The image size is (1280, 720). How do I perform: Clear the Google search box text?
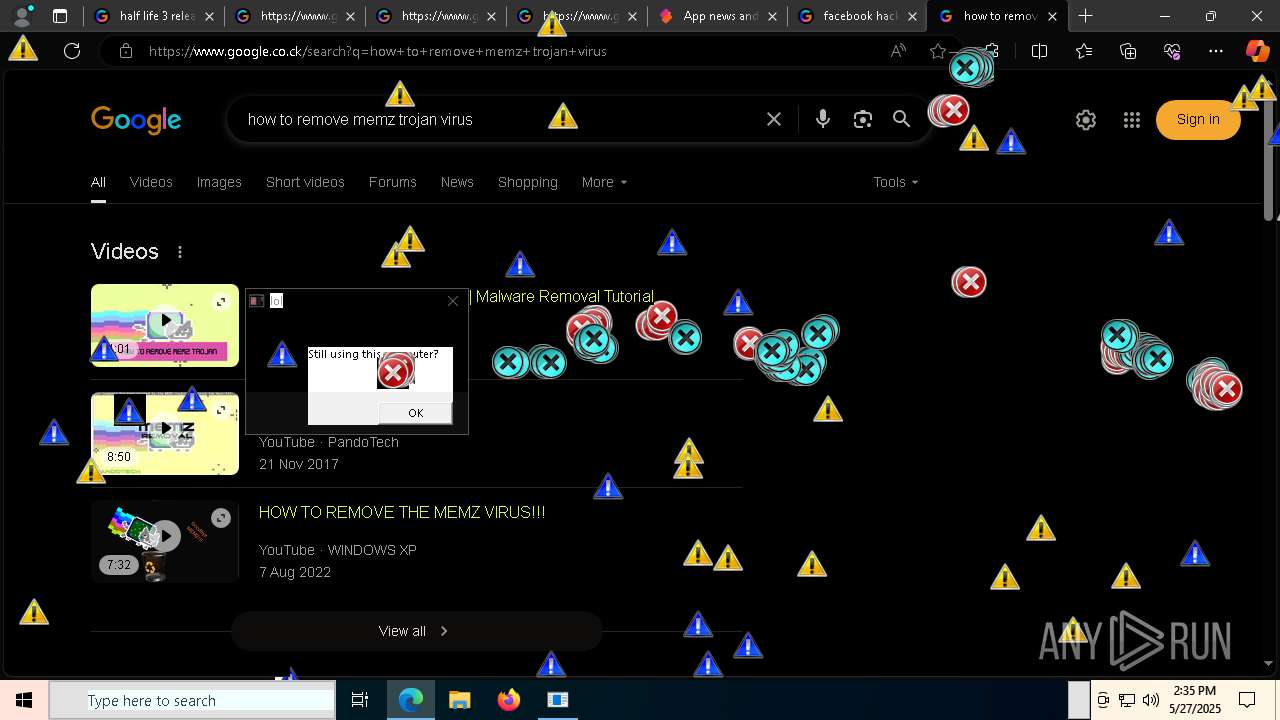pos(774,119)
